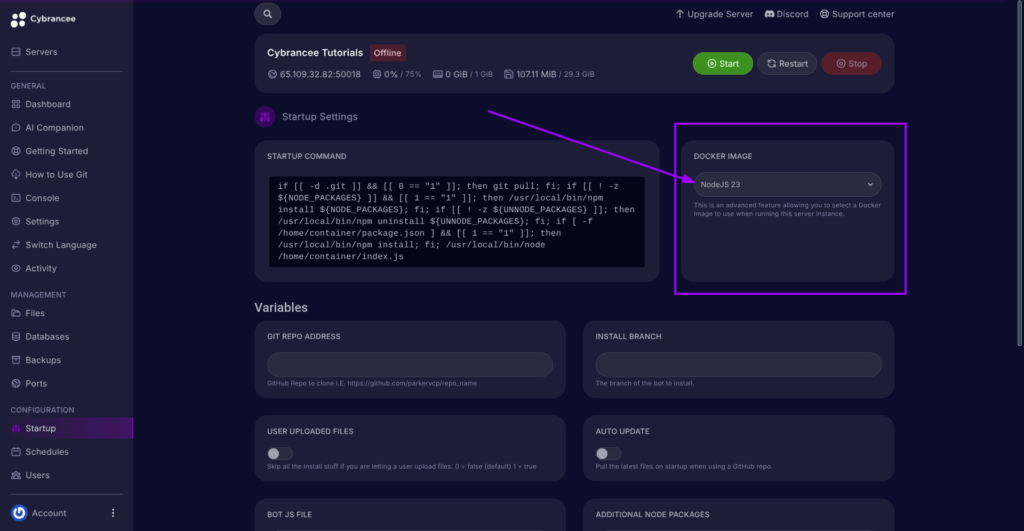Click the Cybrancee logo icon
The width and height of the screenshot is (1024, 531).
point(18,20)
